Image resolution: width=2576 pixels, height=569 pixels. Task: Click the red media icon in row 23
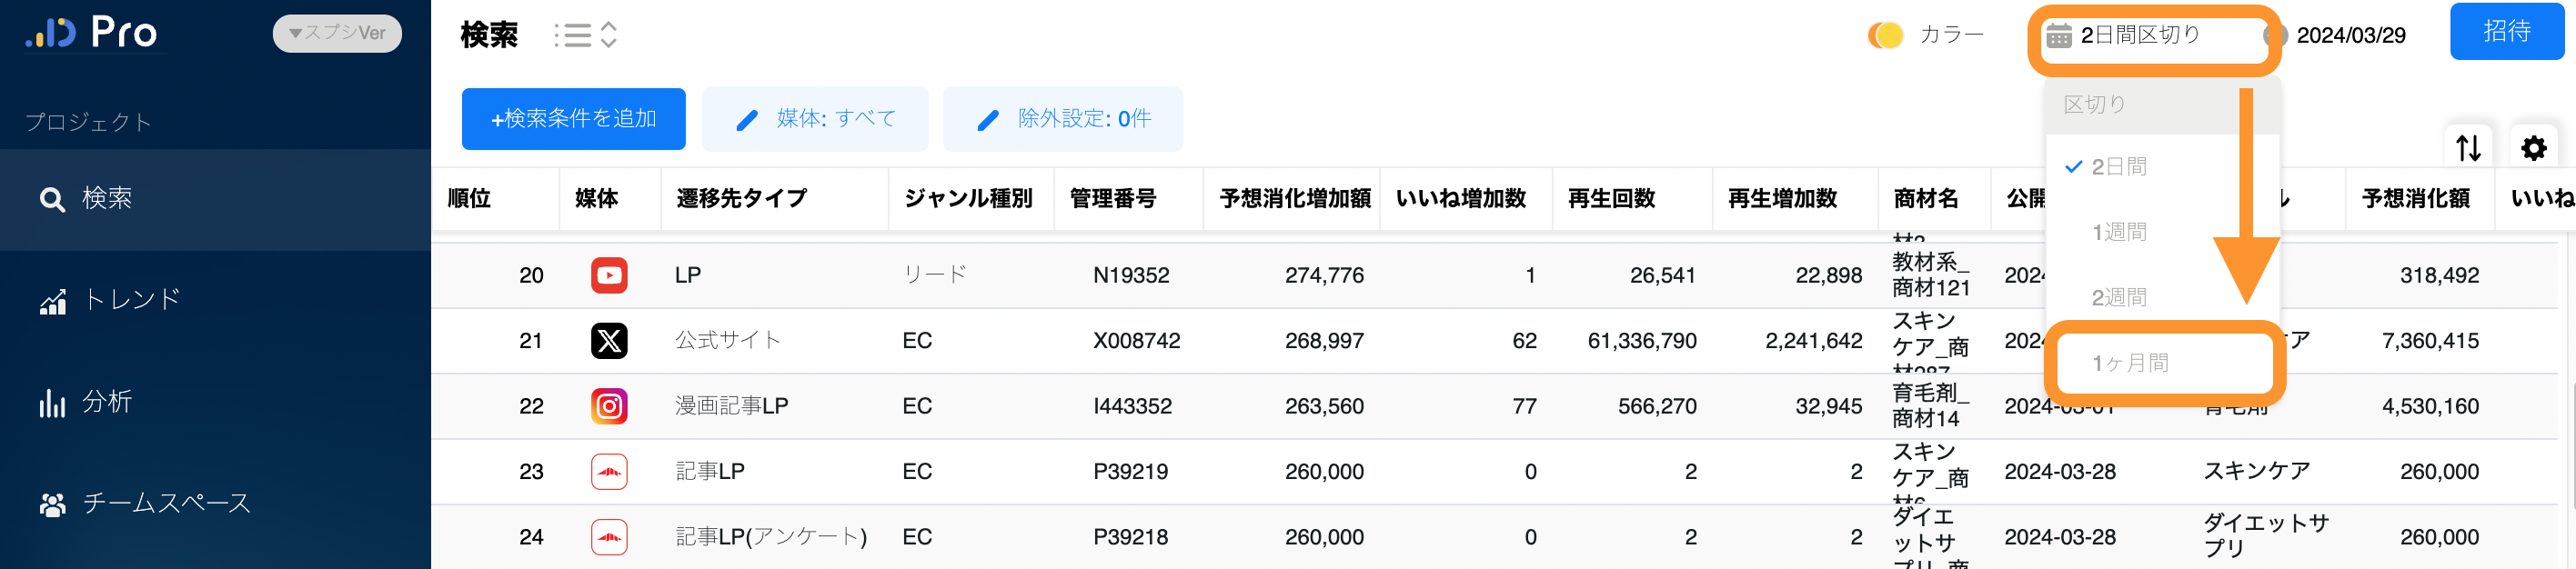[x=609, y=471]
